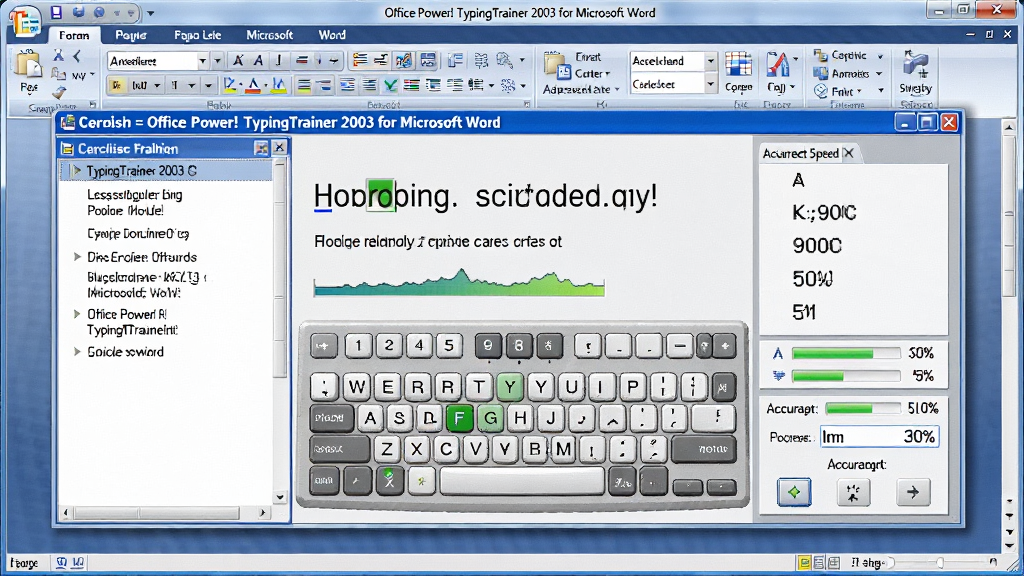
Task: Toggle the yellow-highlighted align left button
Action: pyautogui.click(x=304, y=85)
